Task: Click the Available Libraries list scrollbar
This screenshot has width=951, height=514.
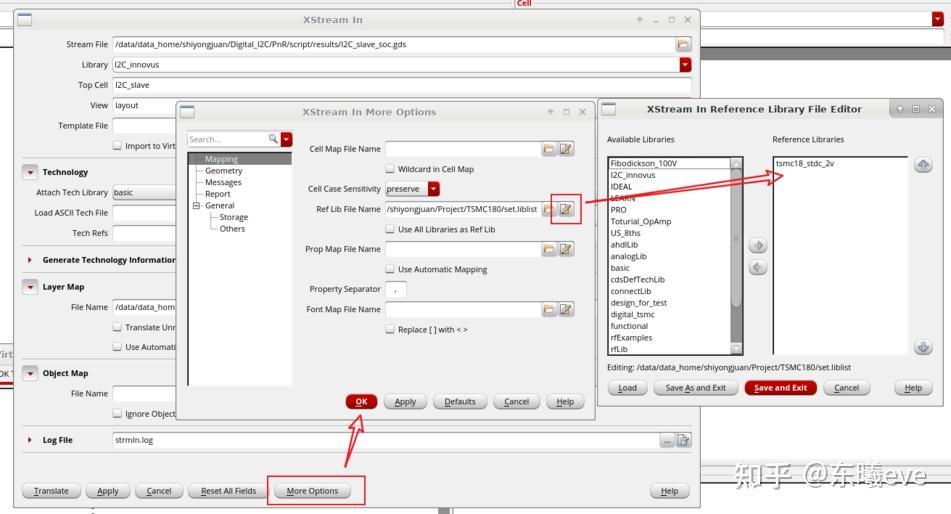Action: coord(736,256)
